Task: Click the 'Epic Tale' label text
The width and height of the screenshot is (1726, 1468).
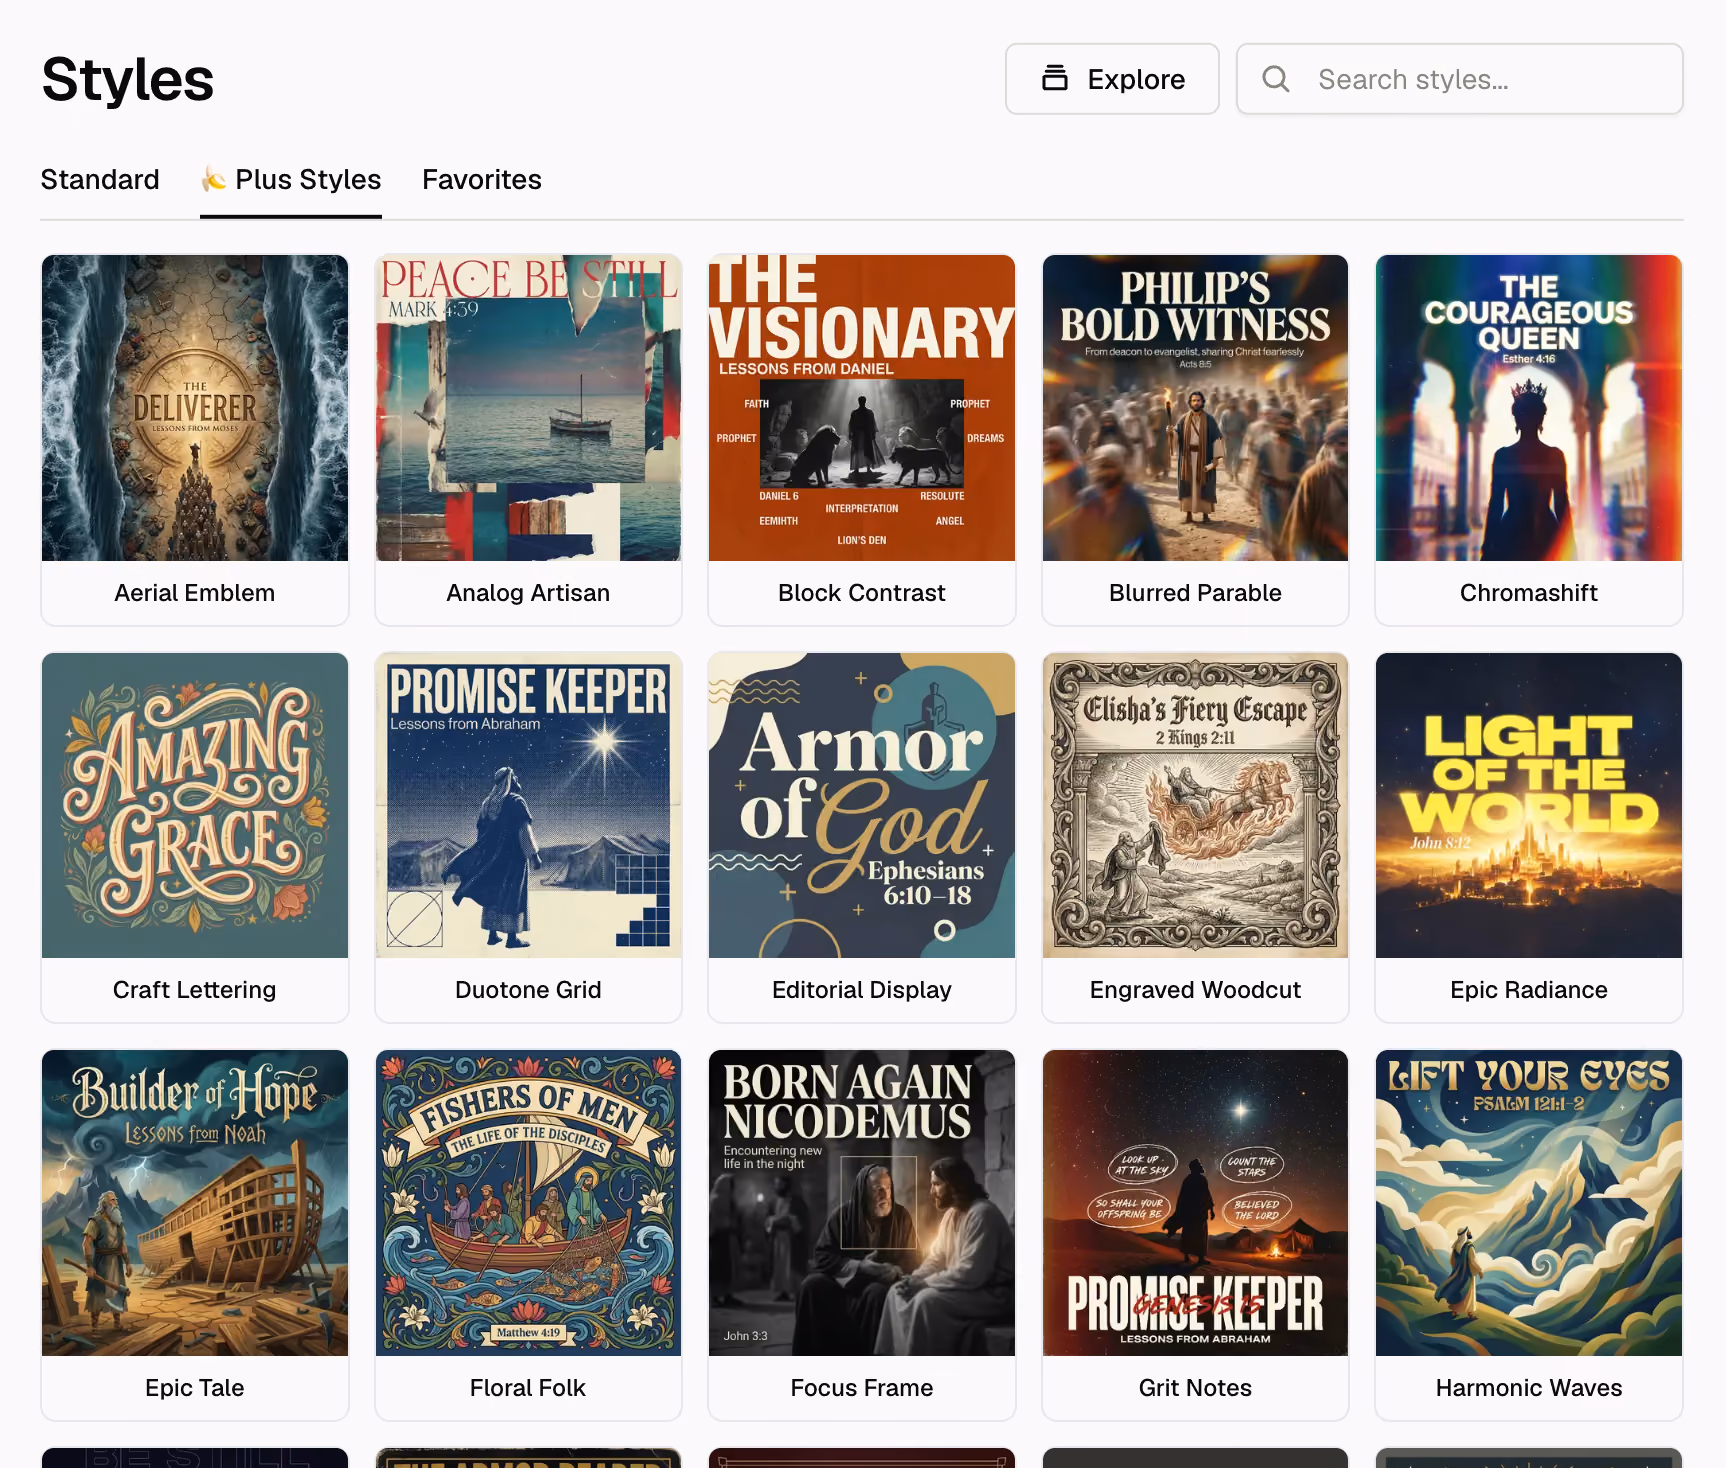Action: (195, 1388)
